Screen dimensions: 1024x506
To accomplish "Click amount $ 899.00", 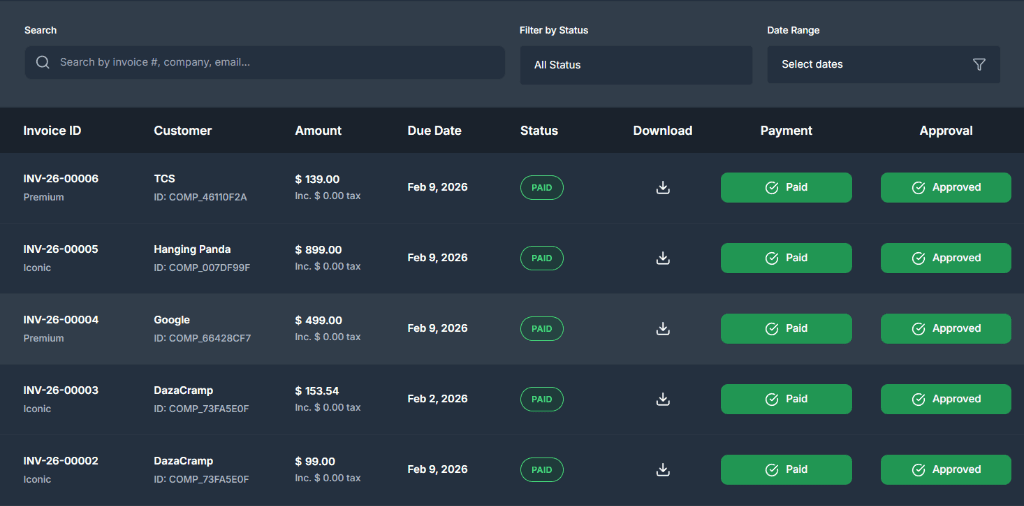I will [318, 250].
